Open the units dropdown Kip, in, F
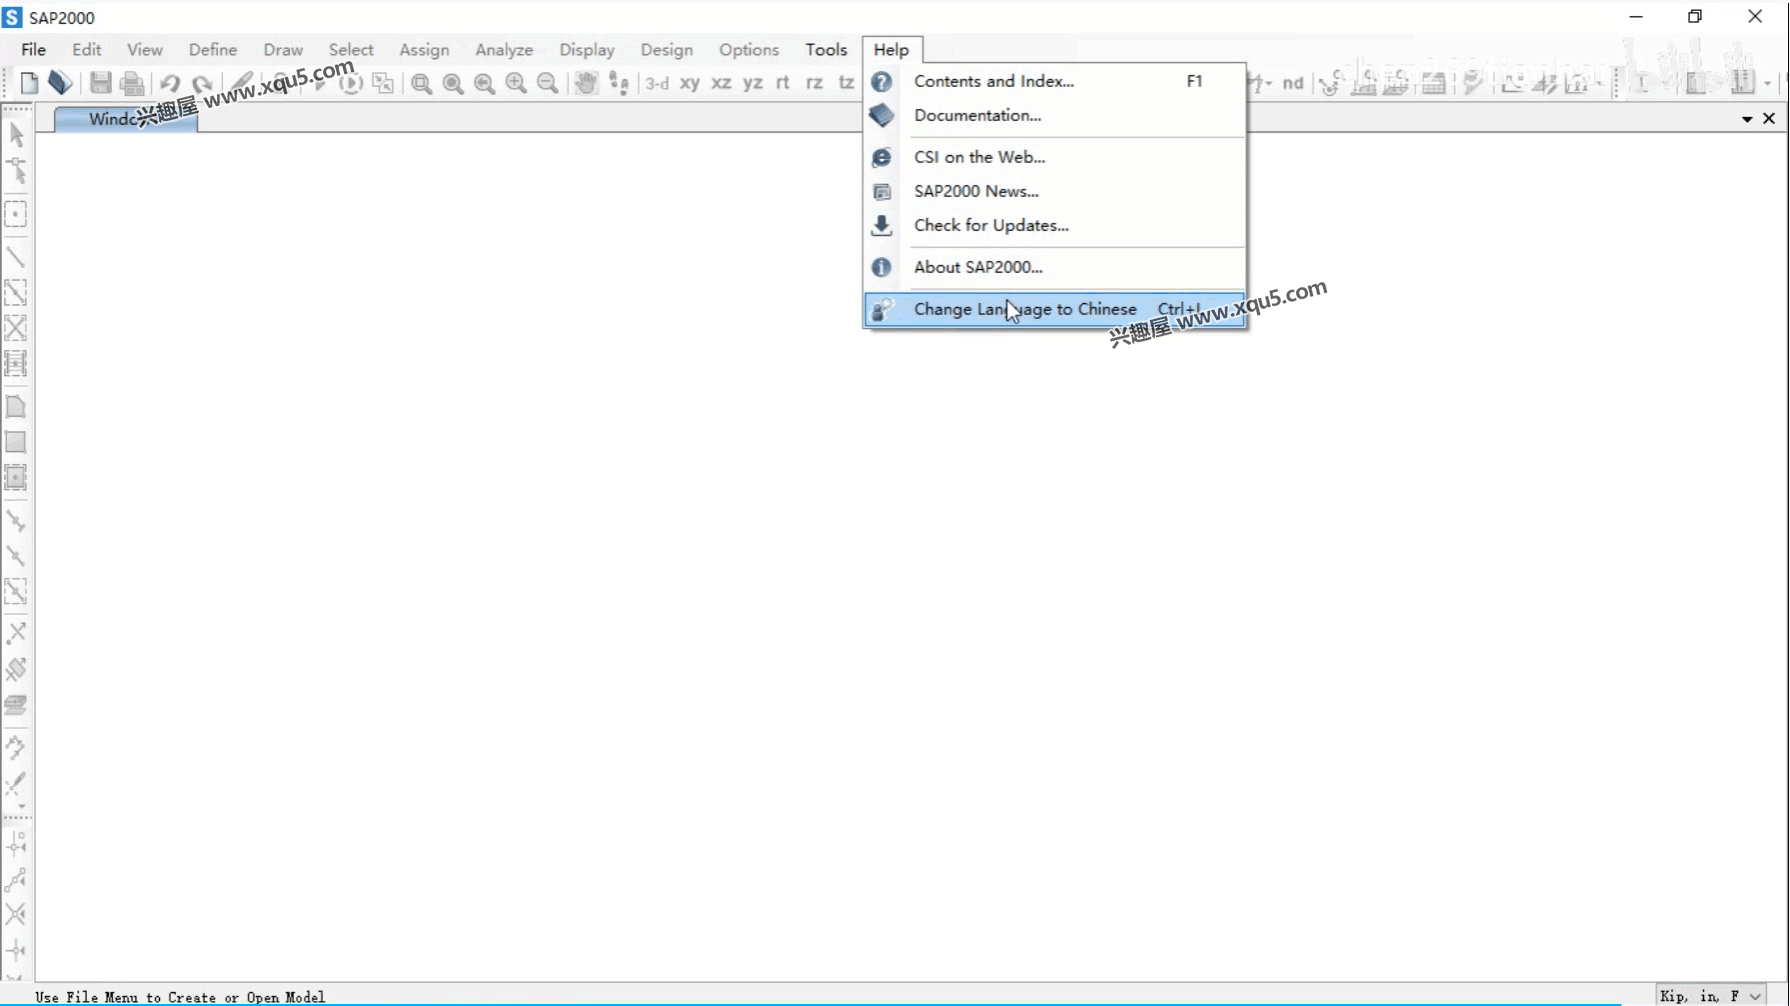The image size is (1790, 1006). click(x=1712, y=996)
